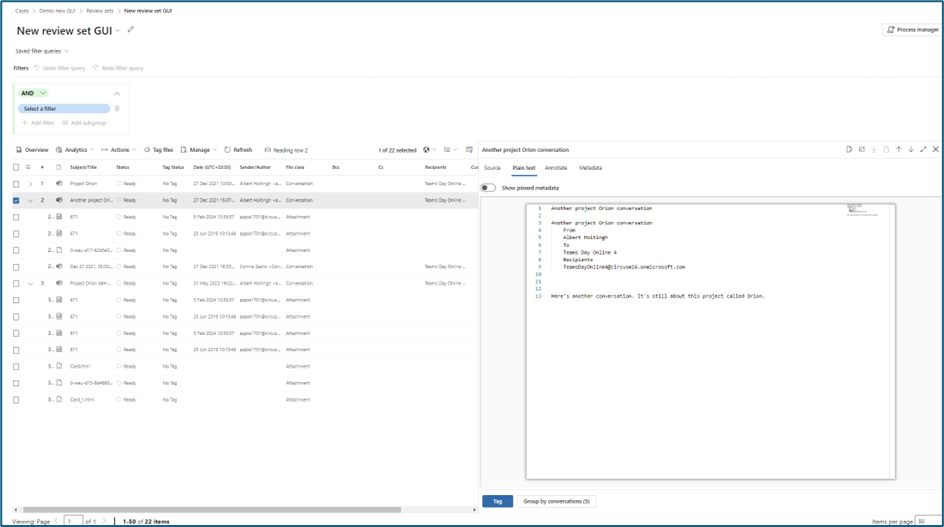
Task: Delete the filter using the trash icon
Action: (x=117, y=109)
